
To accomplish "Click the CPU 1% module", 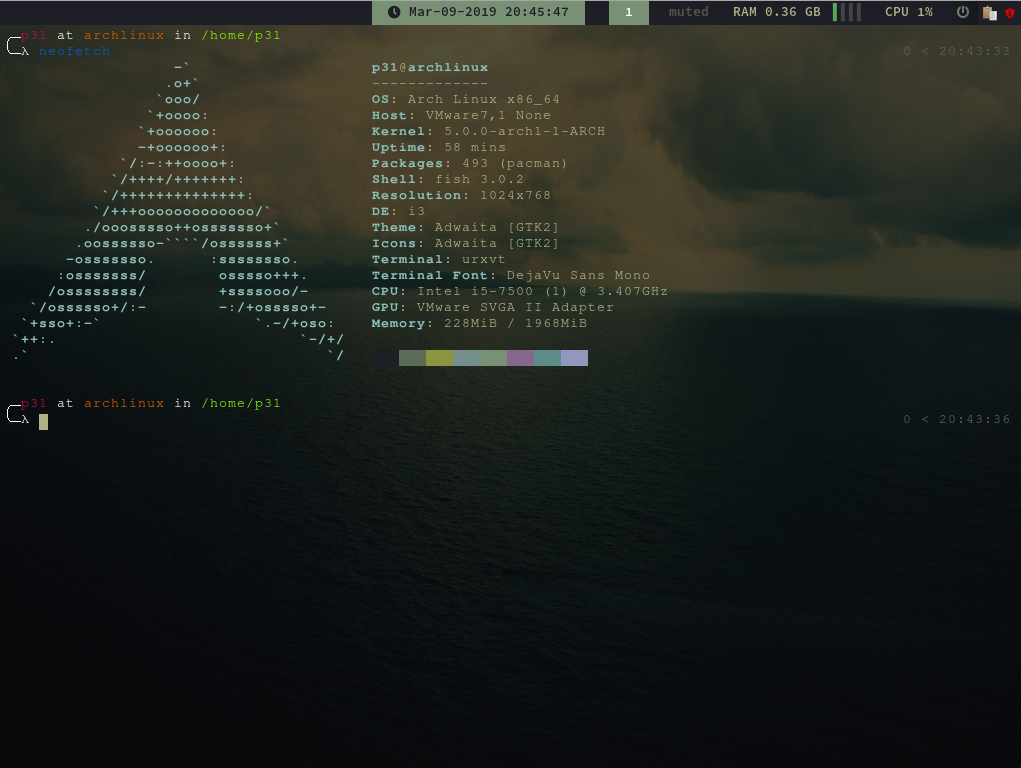I will pos(908,12).
